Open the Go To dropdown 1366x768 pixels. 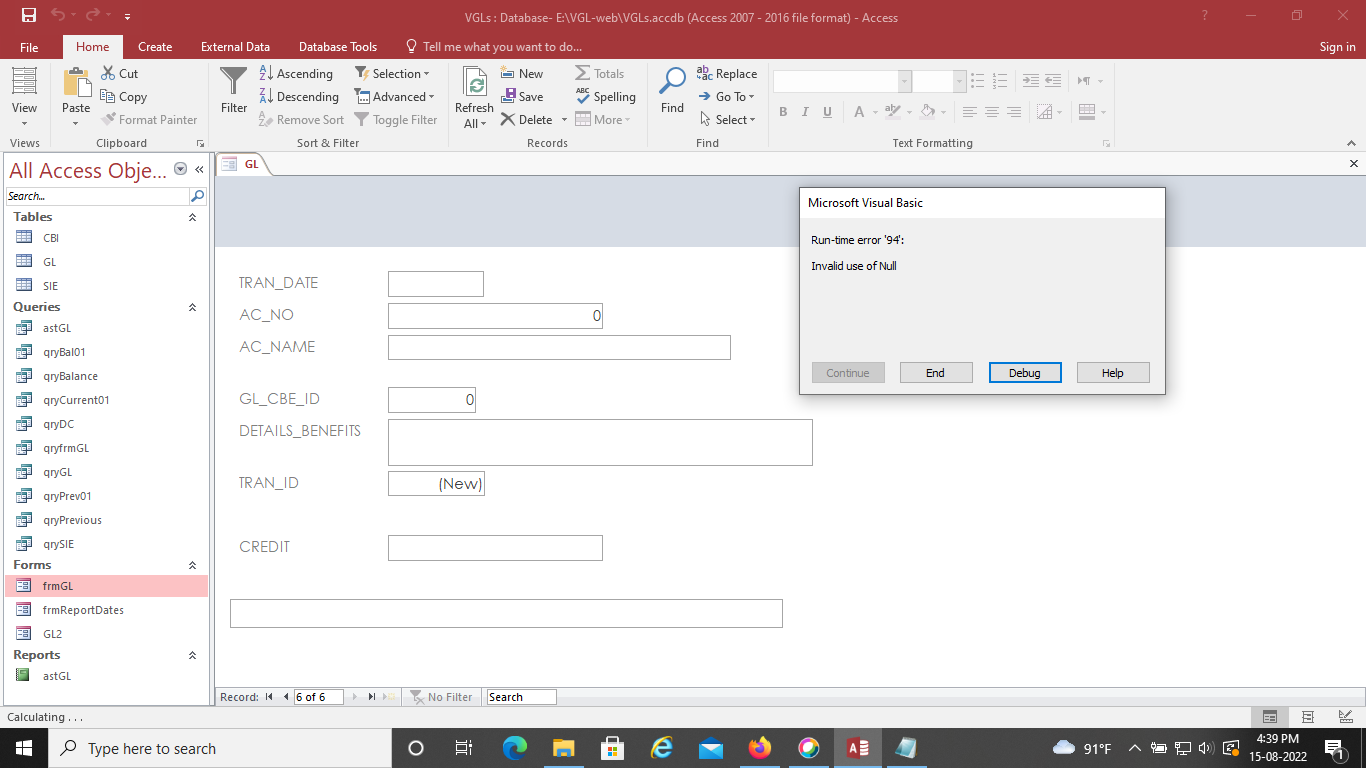(727, 96)
